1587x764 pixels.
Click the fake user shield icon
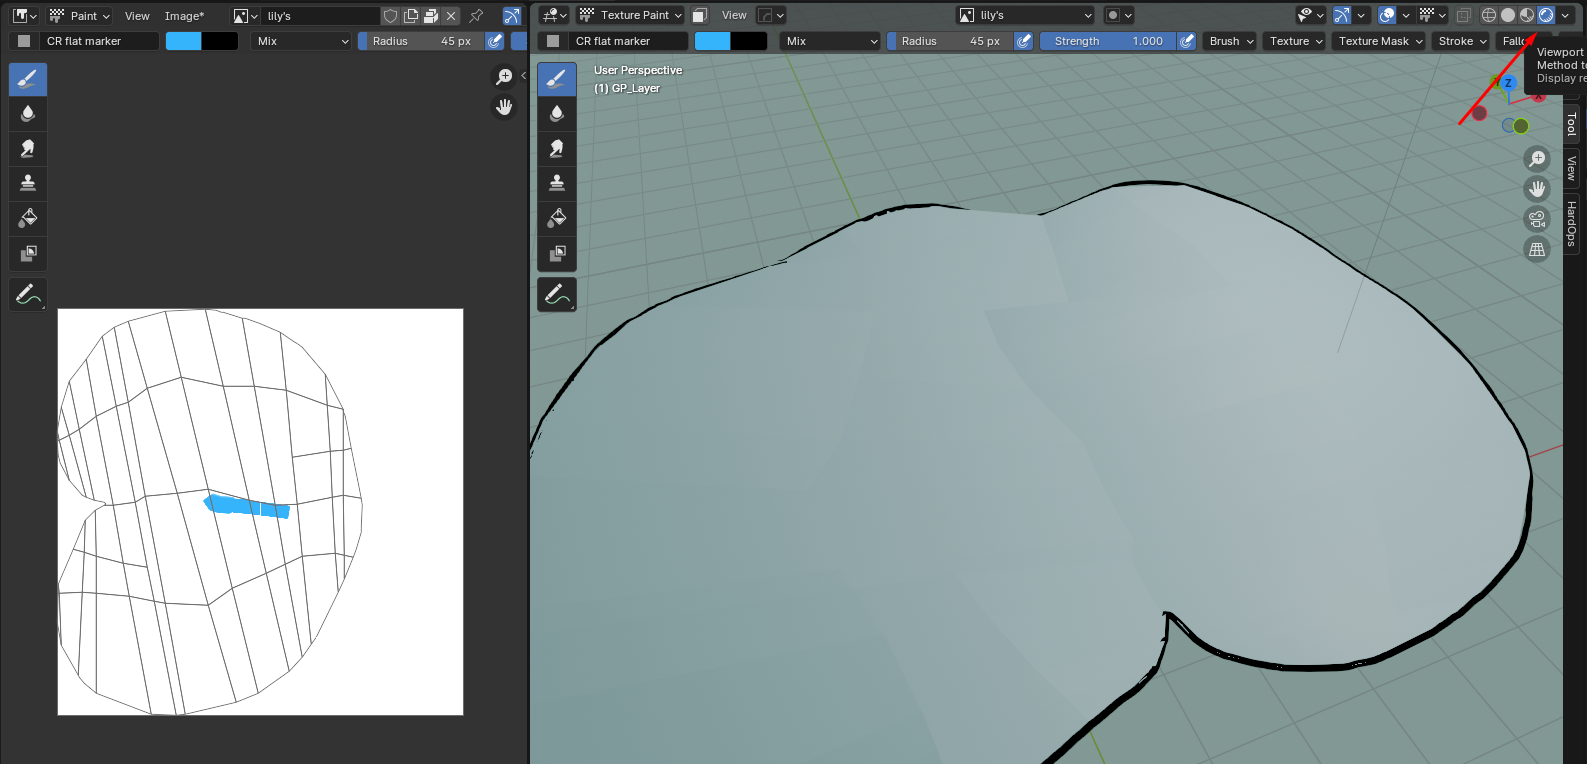391,16
